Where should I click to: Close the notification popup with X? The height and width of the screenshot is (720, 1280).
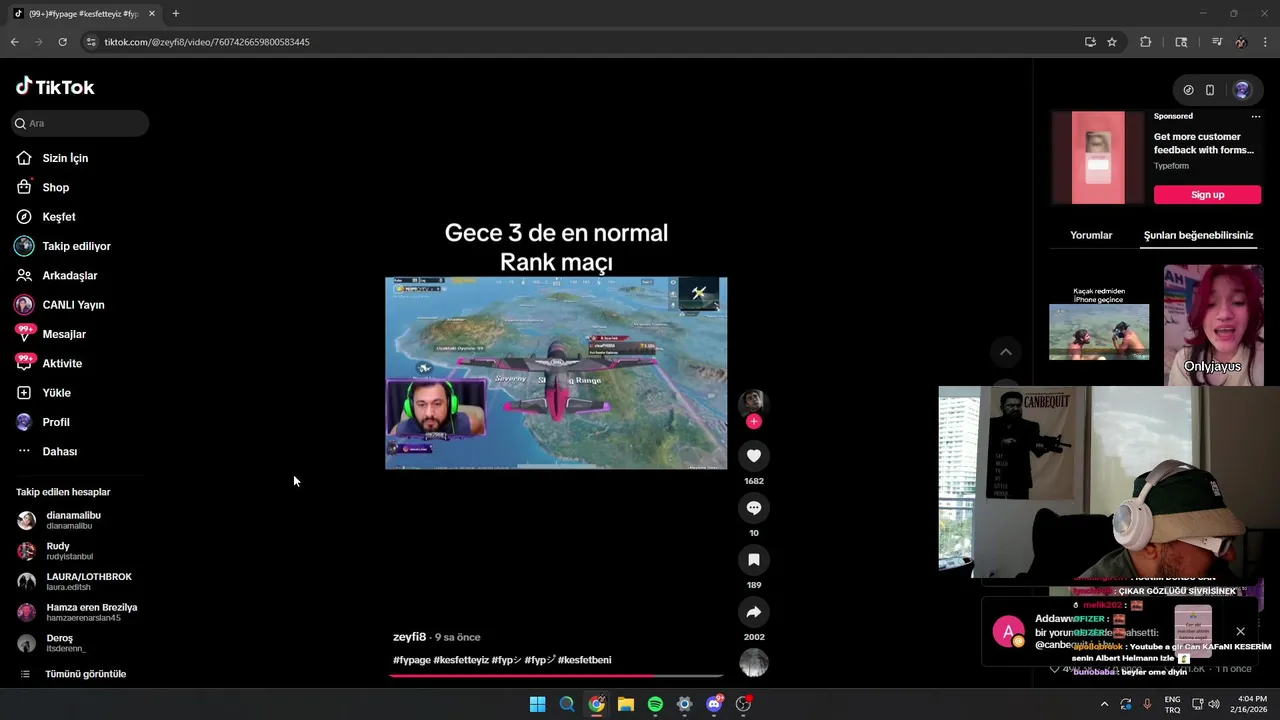pos(1240,632)
